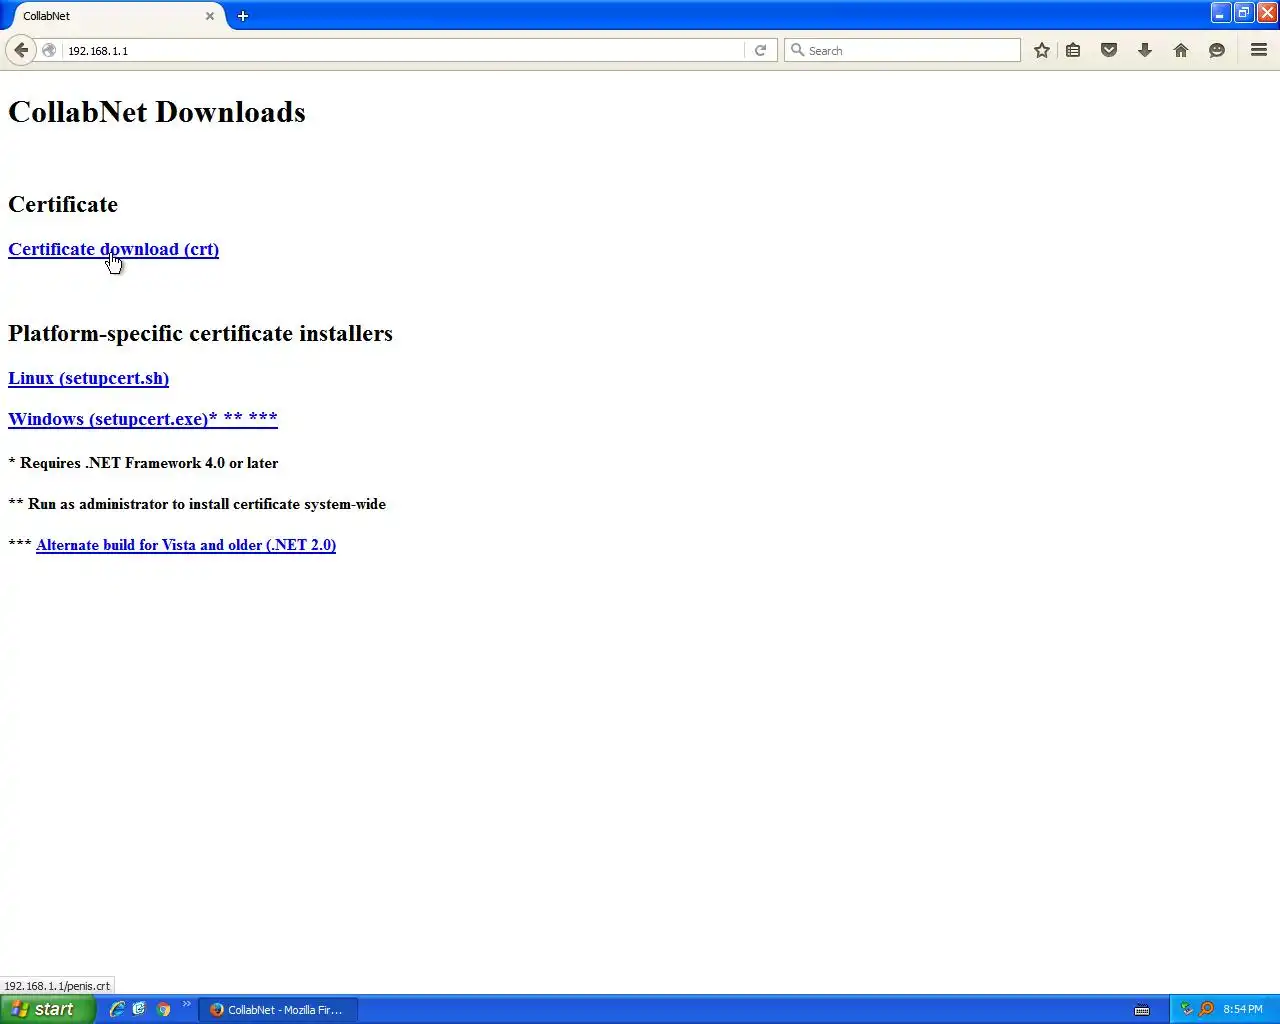
Task: Go to the Firefox home page icon
Action: pos(1181,50)
